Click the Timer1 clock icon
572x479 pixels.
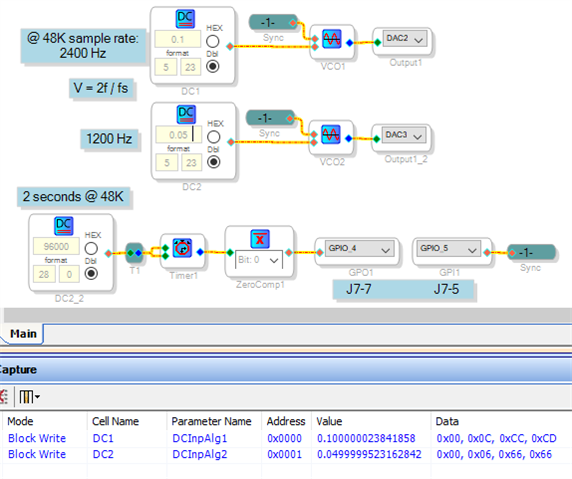pos(182,248)
